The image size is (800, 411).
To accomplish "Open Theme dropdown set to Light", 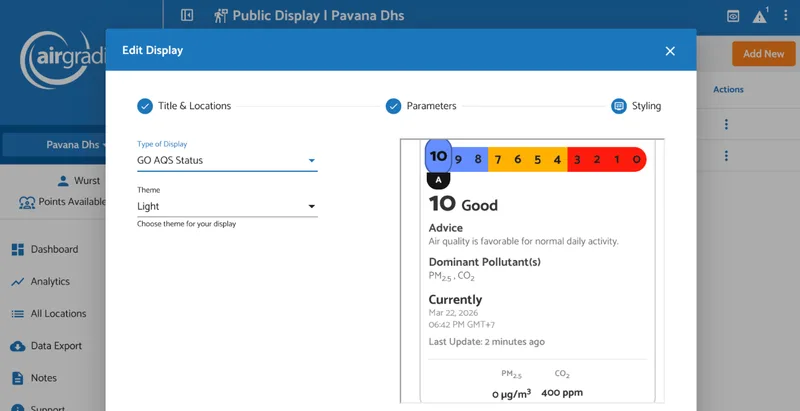I will (227, 207).
